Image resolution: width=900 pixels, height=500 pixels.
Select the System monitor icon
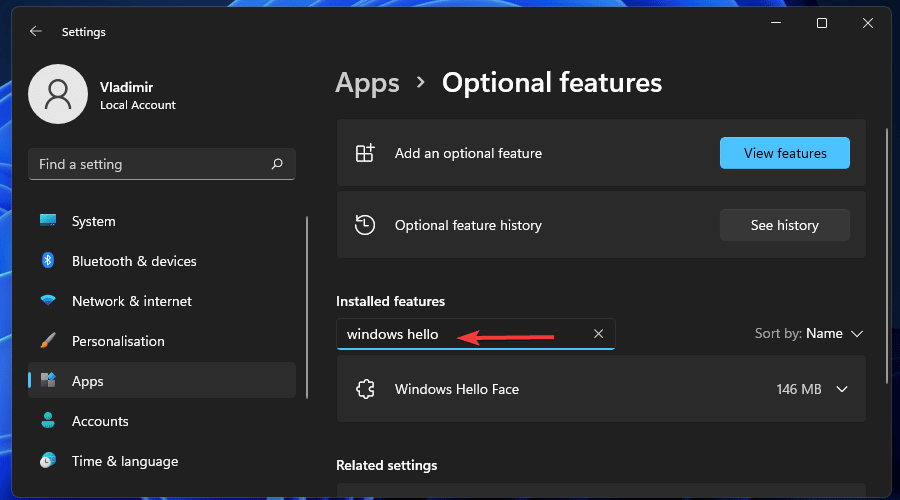click(48, 220)
